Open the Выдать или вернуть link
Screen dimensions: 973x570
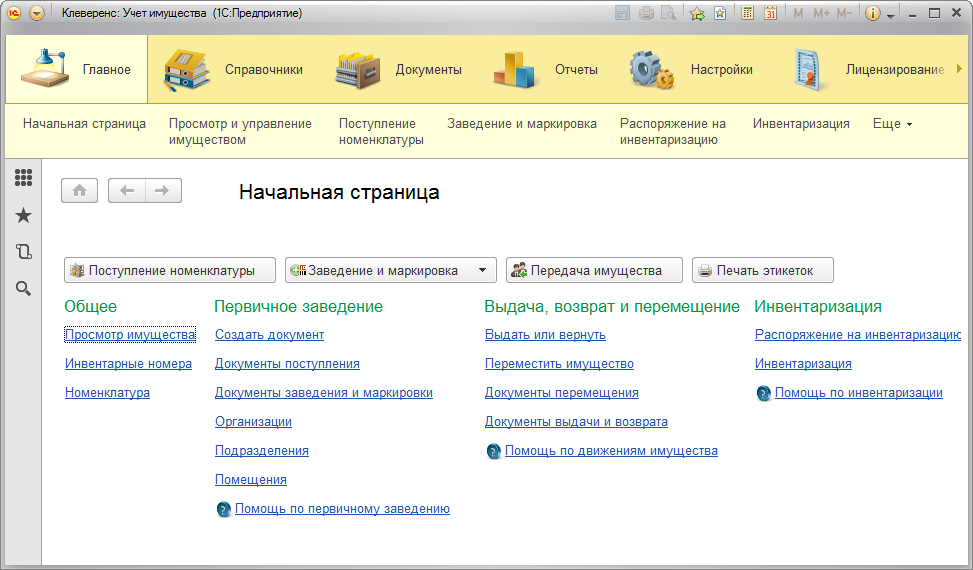(x=545, y=334)
